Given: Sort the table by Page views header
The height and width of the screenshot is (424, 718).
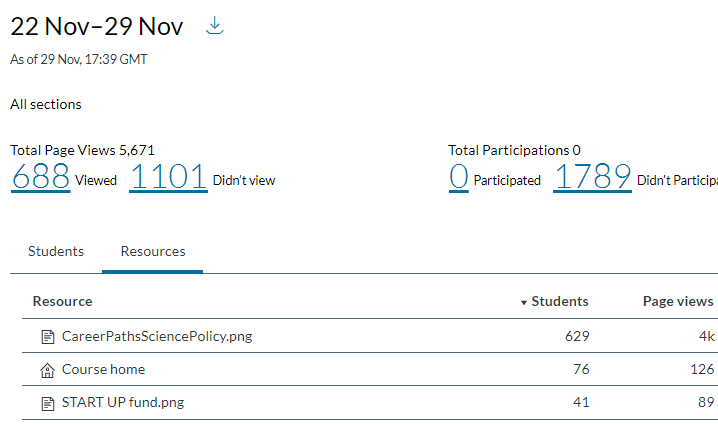Looking at the screenshot, I should [677, 301].
